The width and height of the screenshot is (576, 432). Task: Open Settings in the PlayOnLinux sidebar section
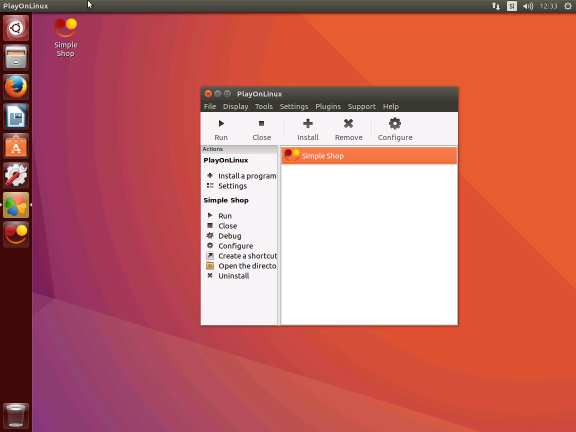click(x=227, y=186)
